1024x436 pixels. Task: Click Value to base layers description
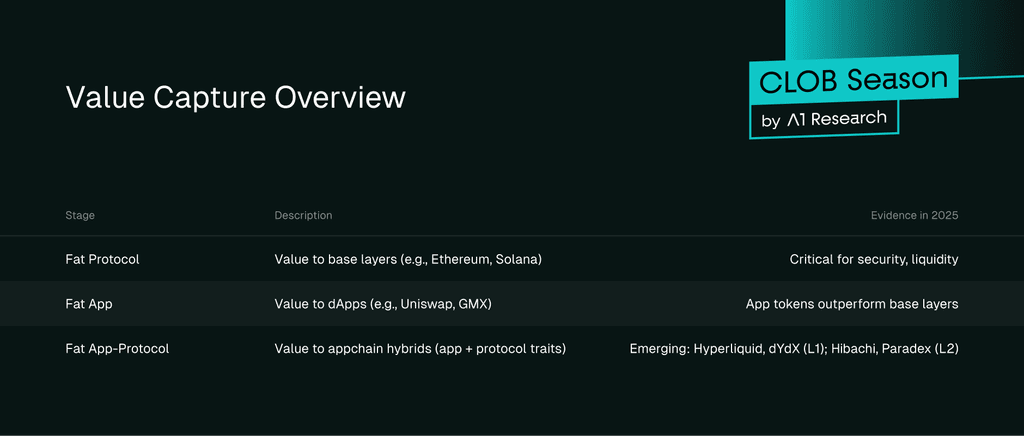coord(408,259)
